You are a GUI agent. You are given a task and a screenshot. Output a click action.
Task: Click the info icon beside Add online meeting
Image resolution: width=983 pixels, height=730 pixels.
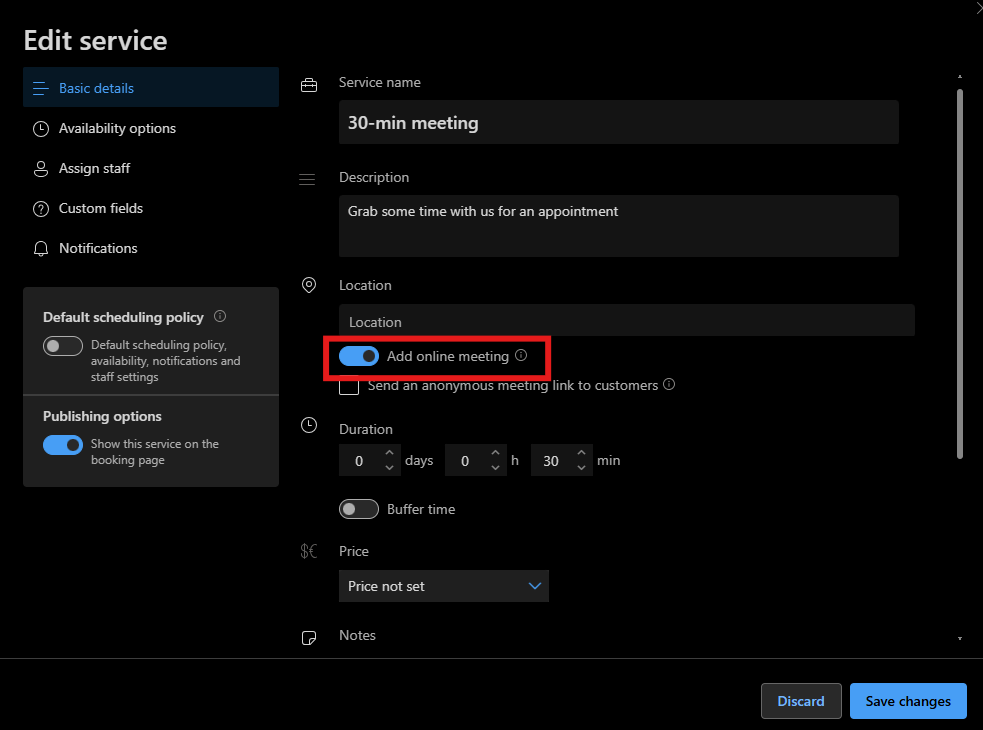521,355
